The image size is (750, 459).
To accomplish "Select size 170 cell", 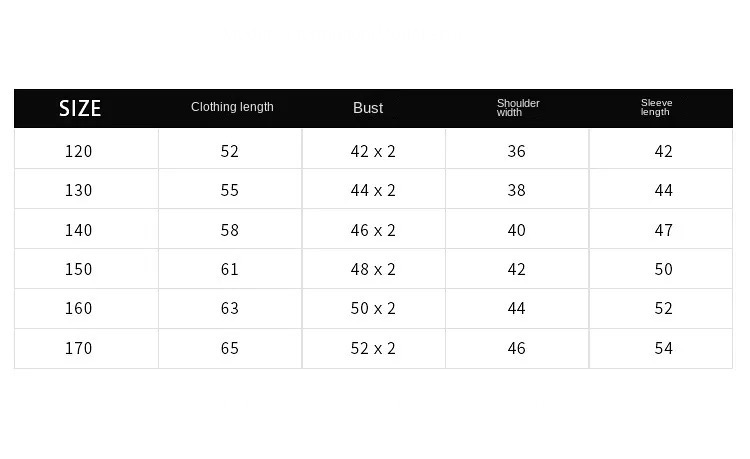I will (78, 348).
